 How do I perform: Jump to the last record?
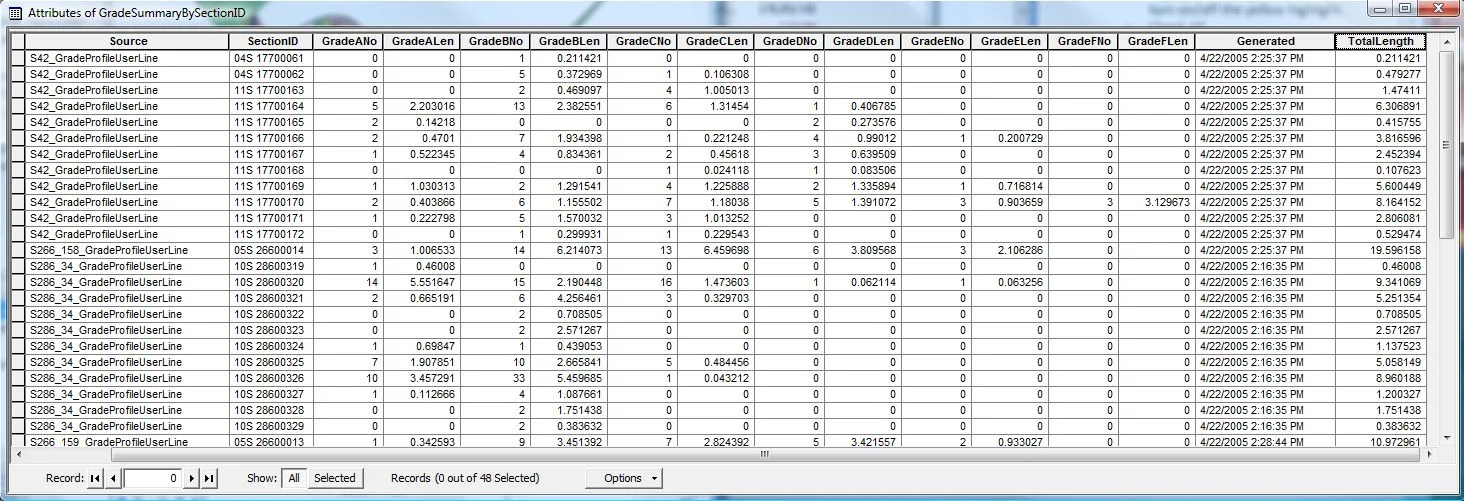pos(210,478)
